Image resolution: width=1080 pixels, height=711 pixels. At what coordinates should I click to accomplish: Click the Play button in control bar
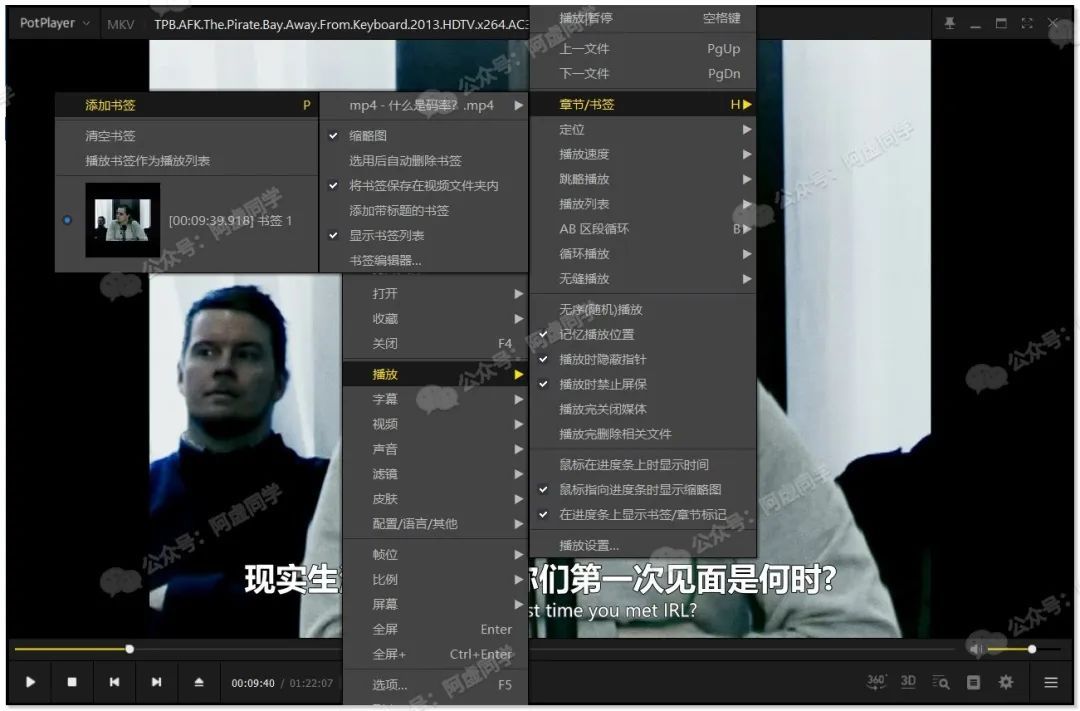click(x=30, y=682)
